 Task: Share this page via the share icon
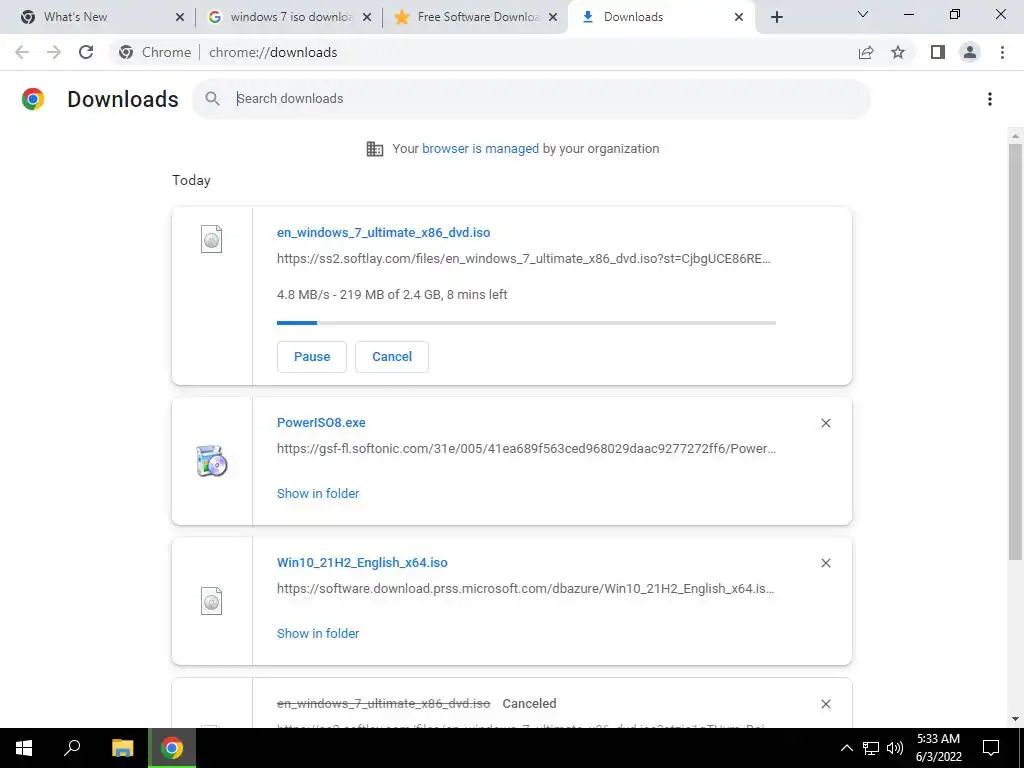click(866, 52)
